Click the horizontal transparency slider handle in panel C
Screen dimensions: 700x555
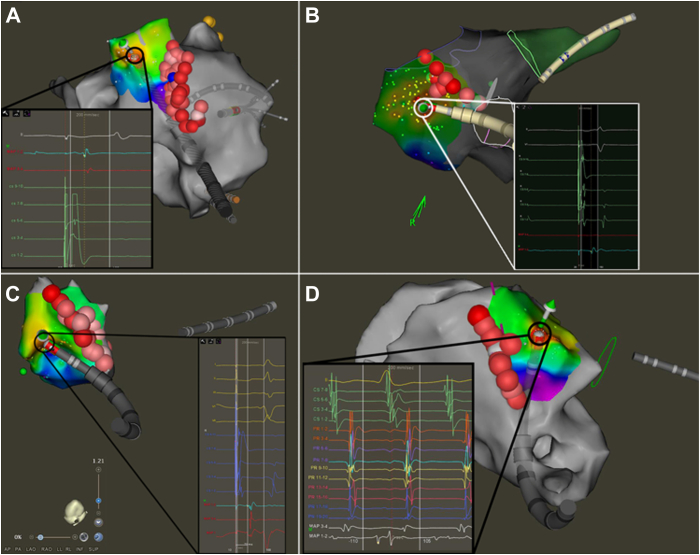(40, 537)
